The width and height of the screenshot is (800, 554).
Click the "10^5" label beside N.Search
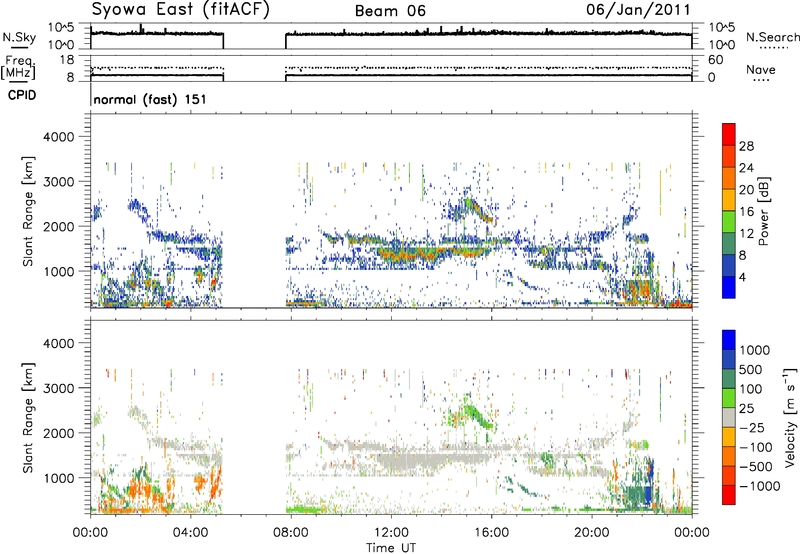722,28
